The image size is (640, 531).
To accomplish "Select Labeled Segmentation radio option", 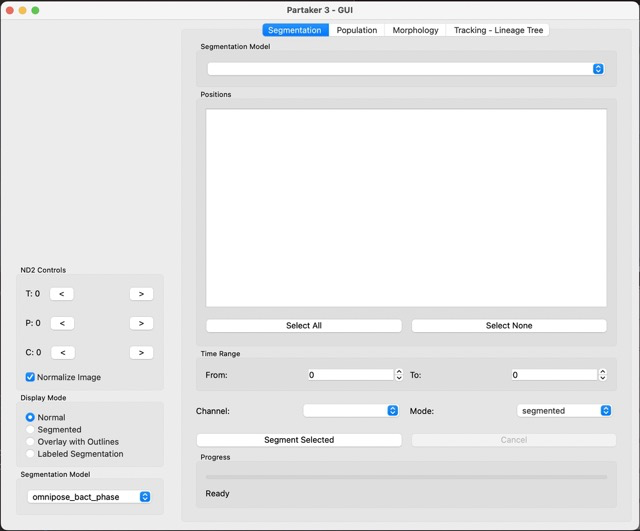I will [30, 453].
